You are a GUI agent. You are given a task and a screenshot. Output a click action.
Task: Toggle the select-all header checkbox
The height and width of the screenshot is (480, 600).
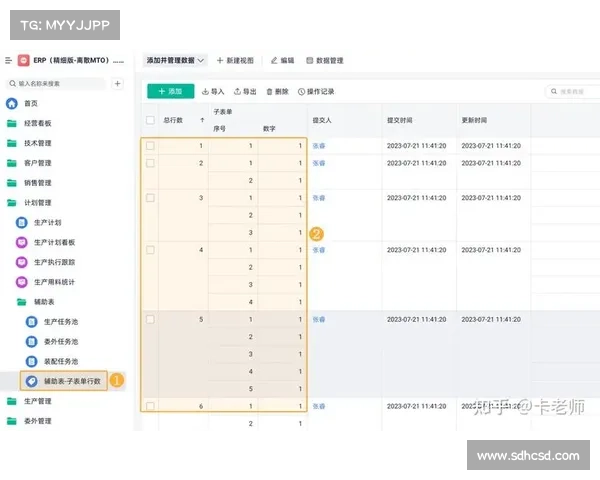pos(150,120)
